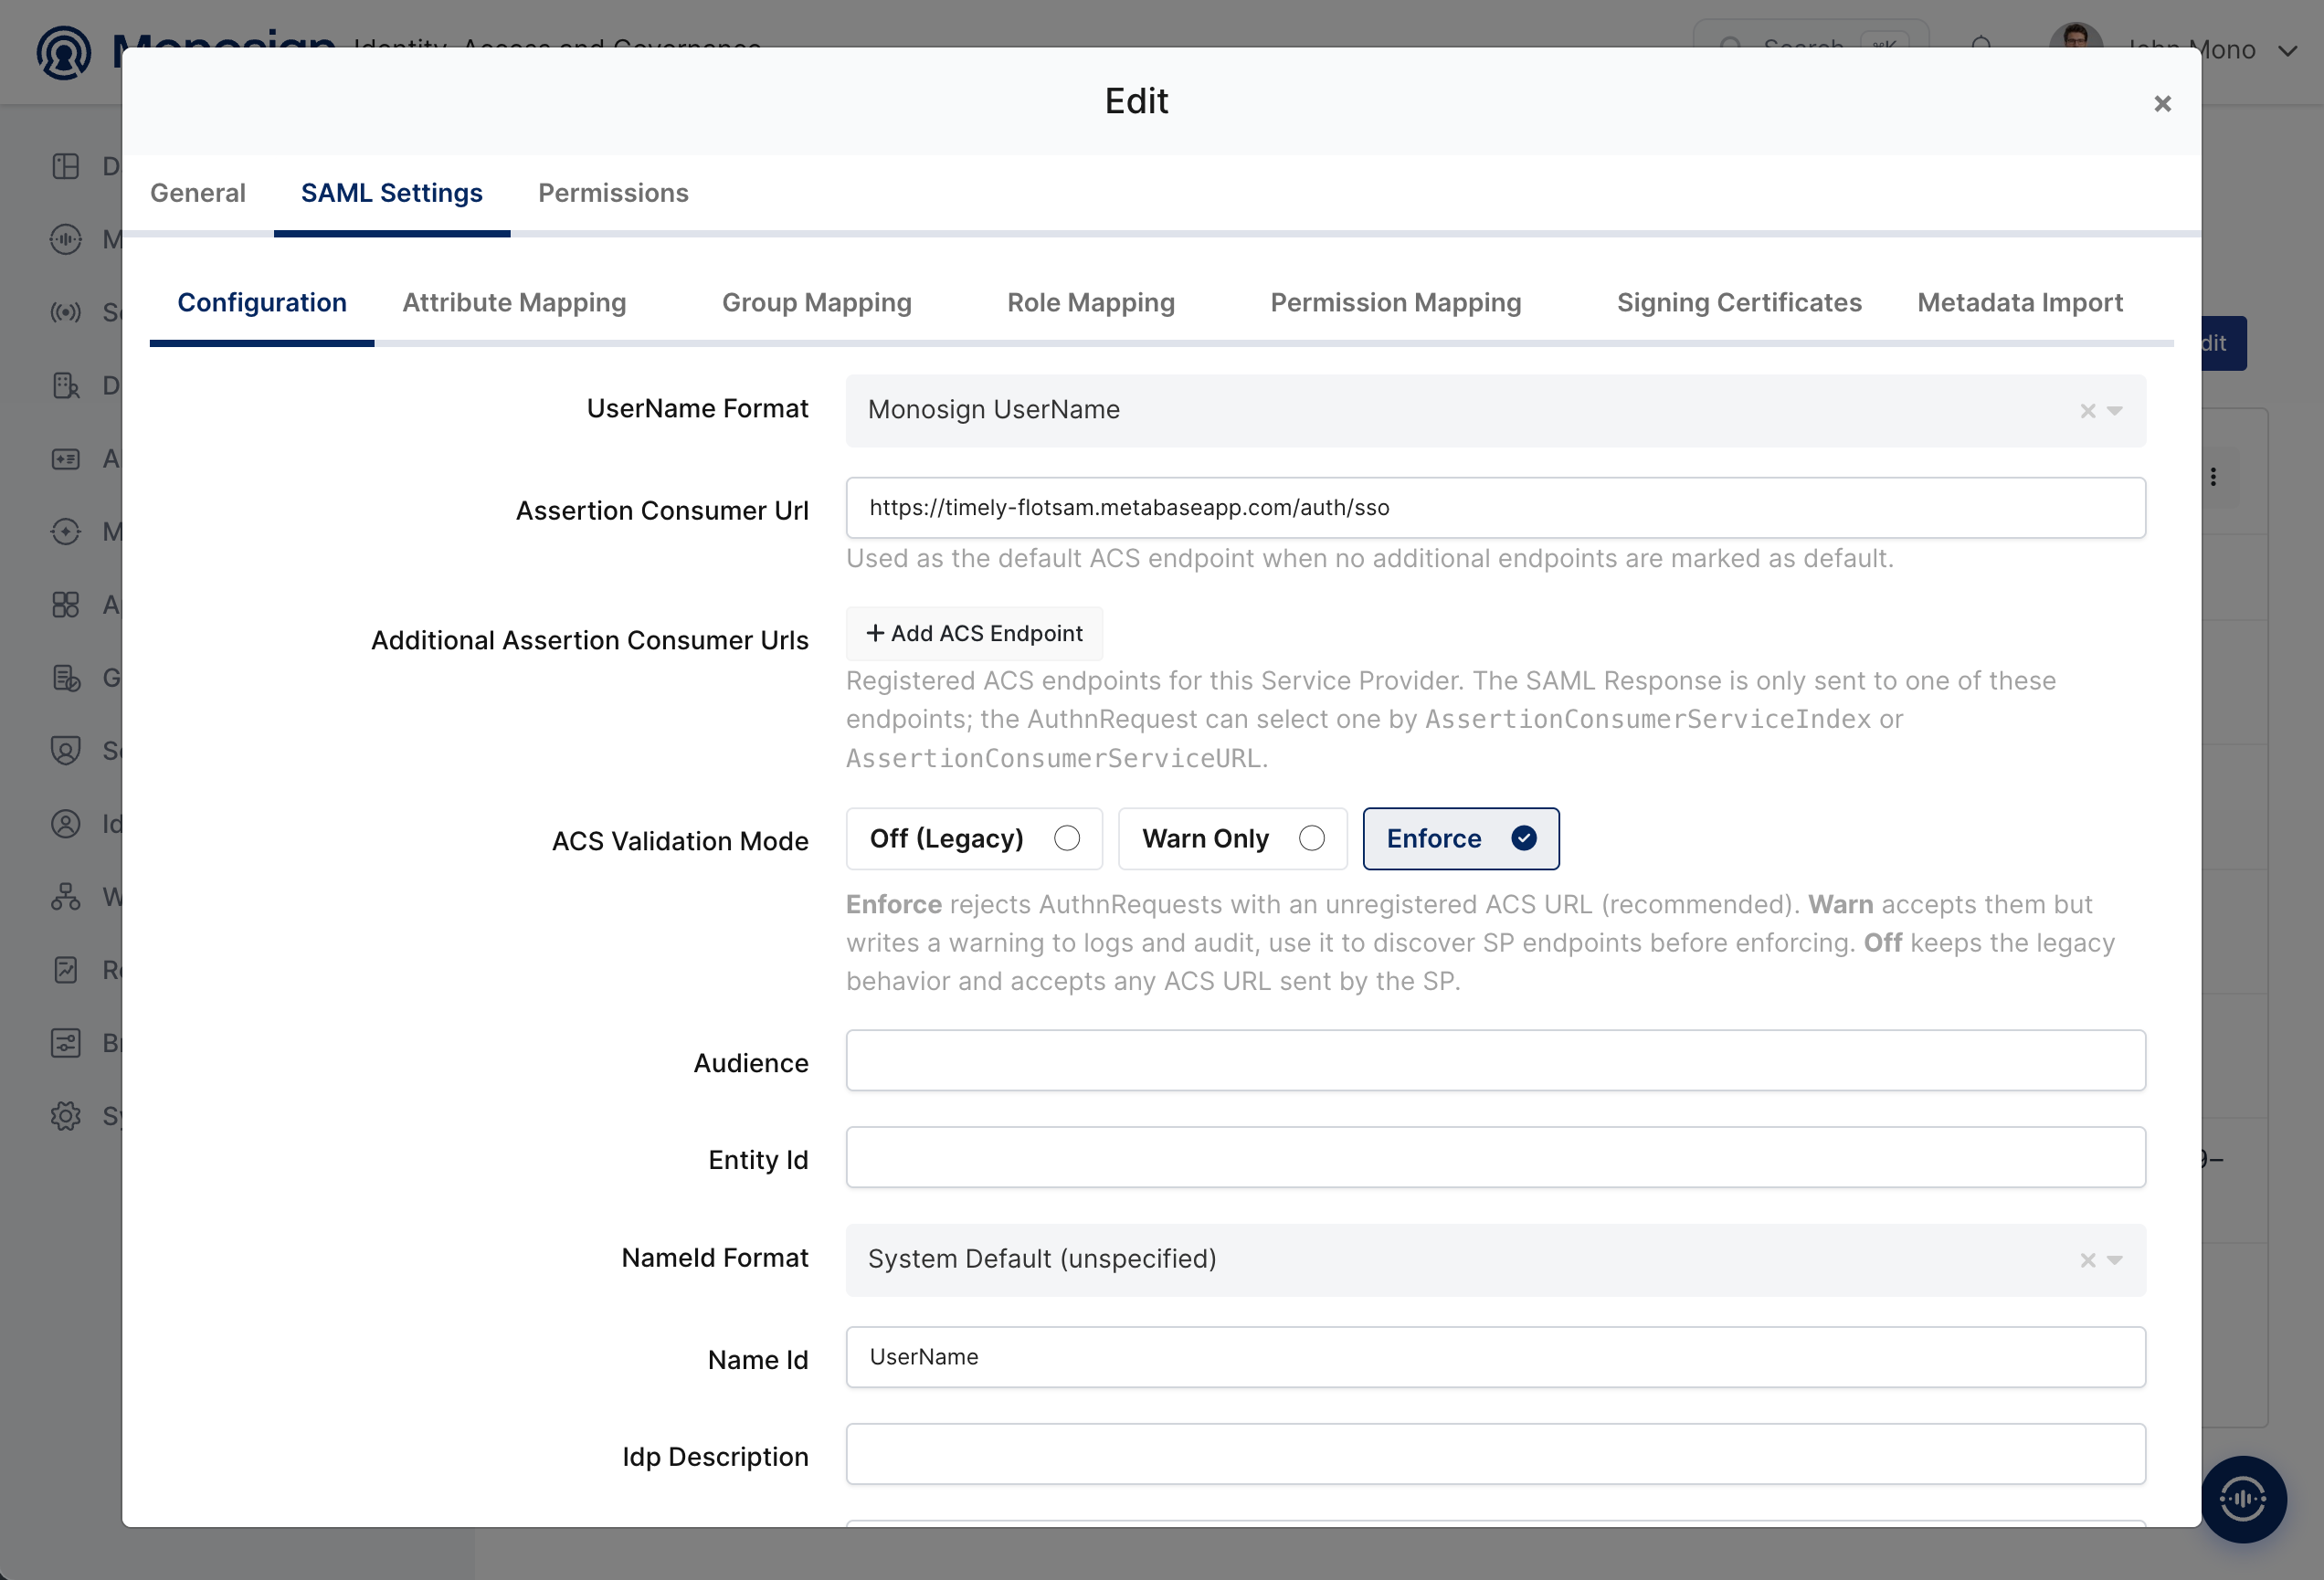The width and height of the screenshot is (2324, 1580).
Task: Open the floating assistant button at the bottom right
Action: click(2243, 1498)
